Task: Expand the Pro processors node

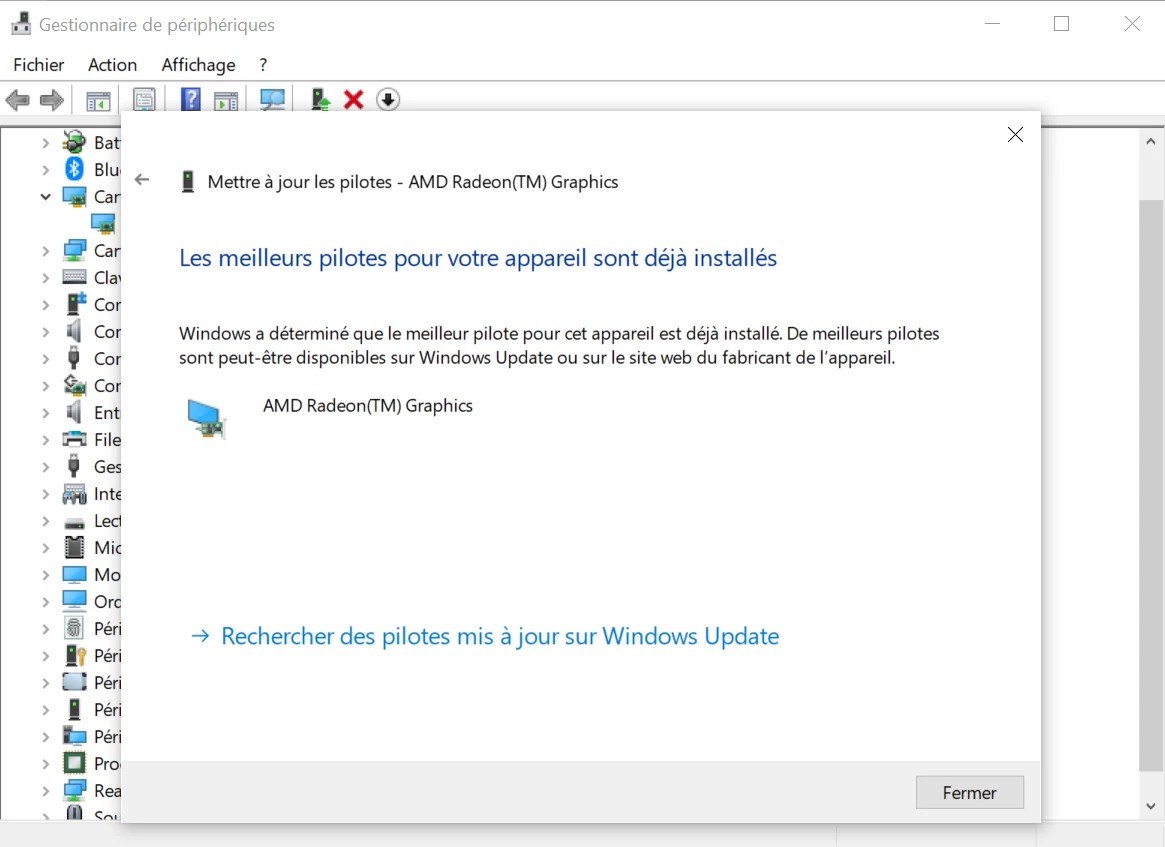Action: (x=45, y=764)
